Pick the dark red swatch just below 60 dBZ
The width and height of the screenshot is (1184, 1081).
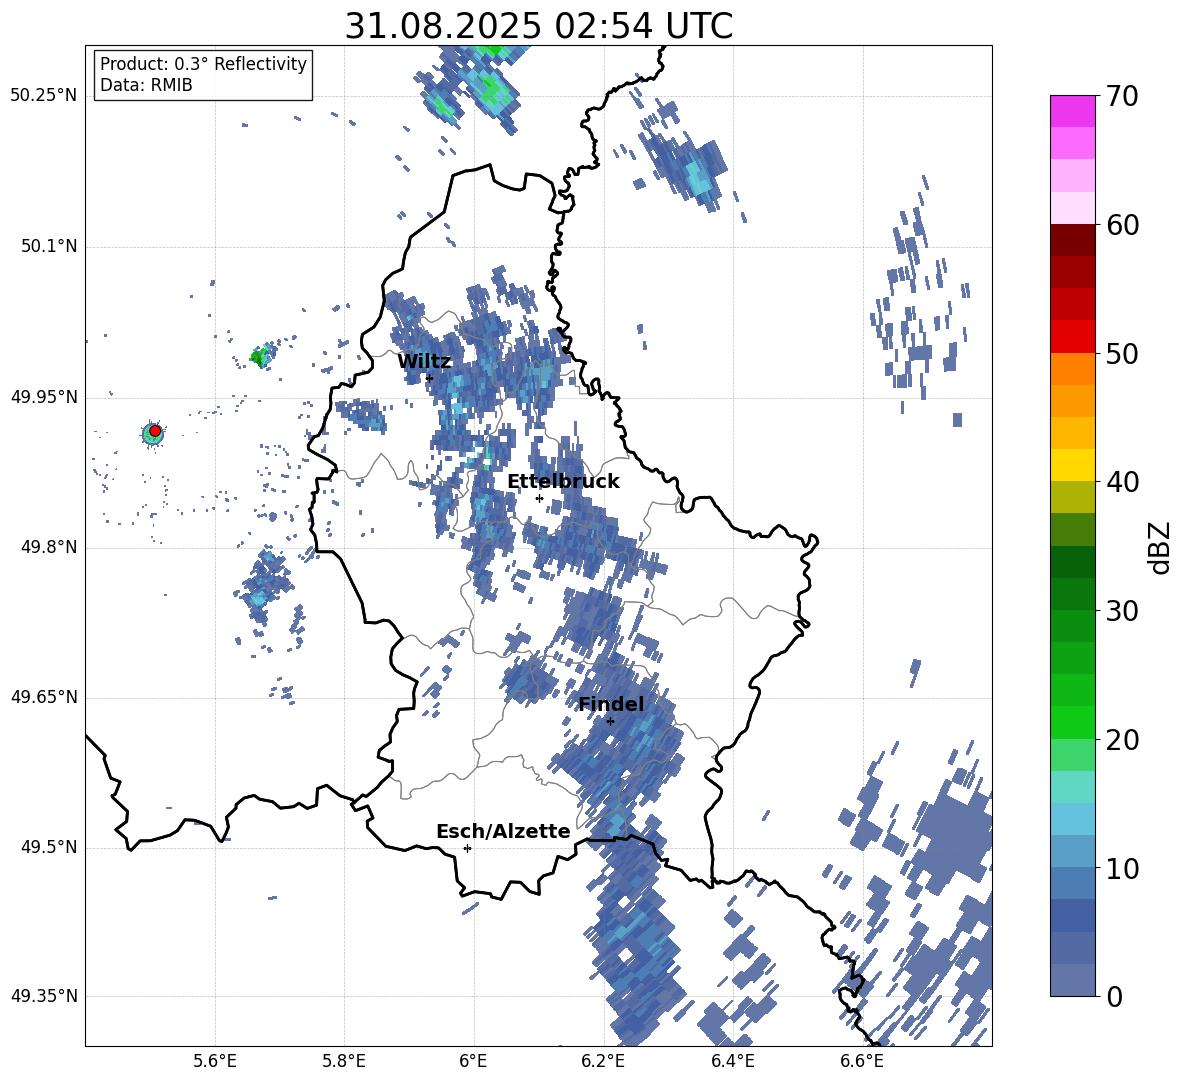pyautogui.click(x=1072, y=240)
